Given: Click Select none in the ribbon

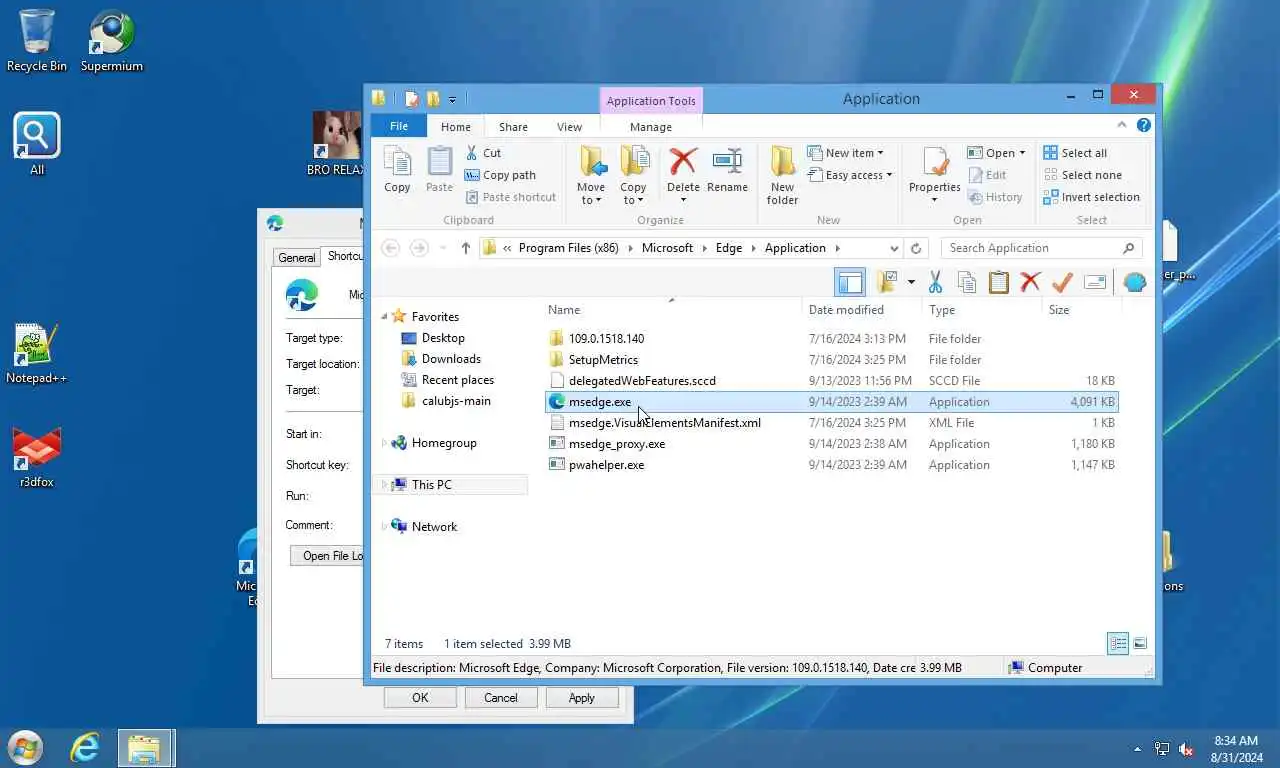Looking at the screenshot, I should point(1082,175).
